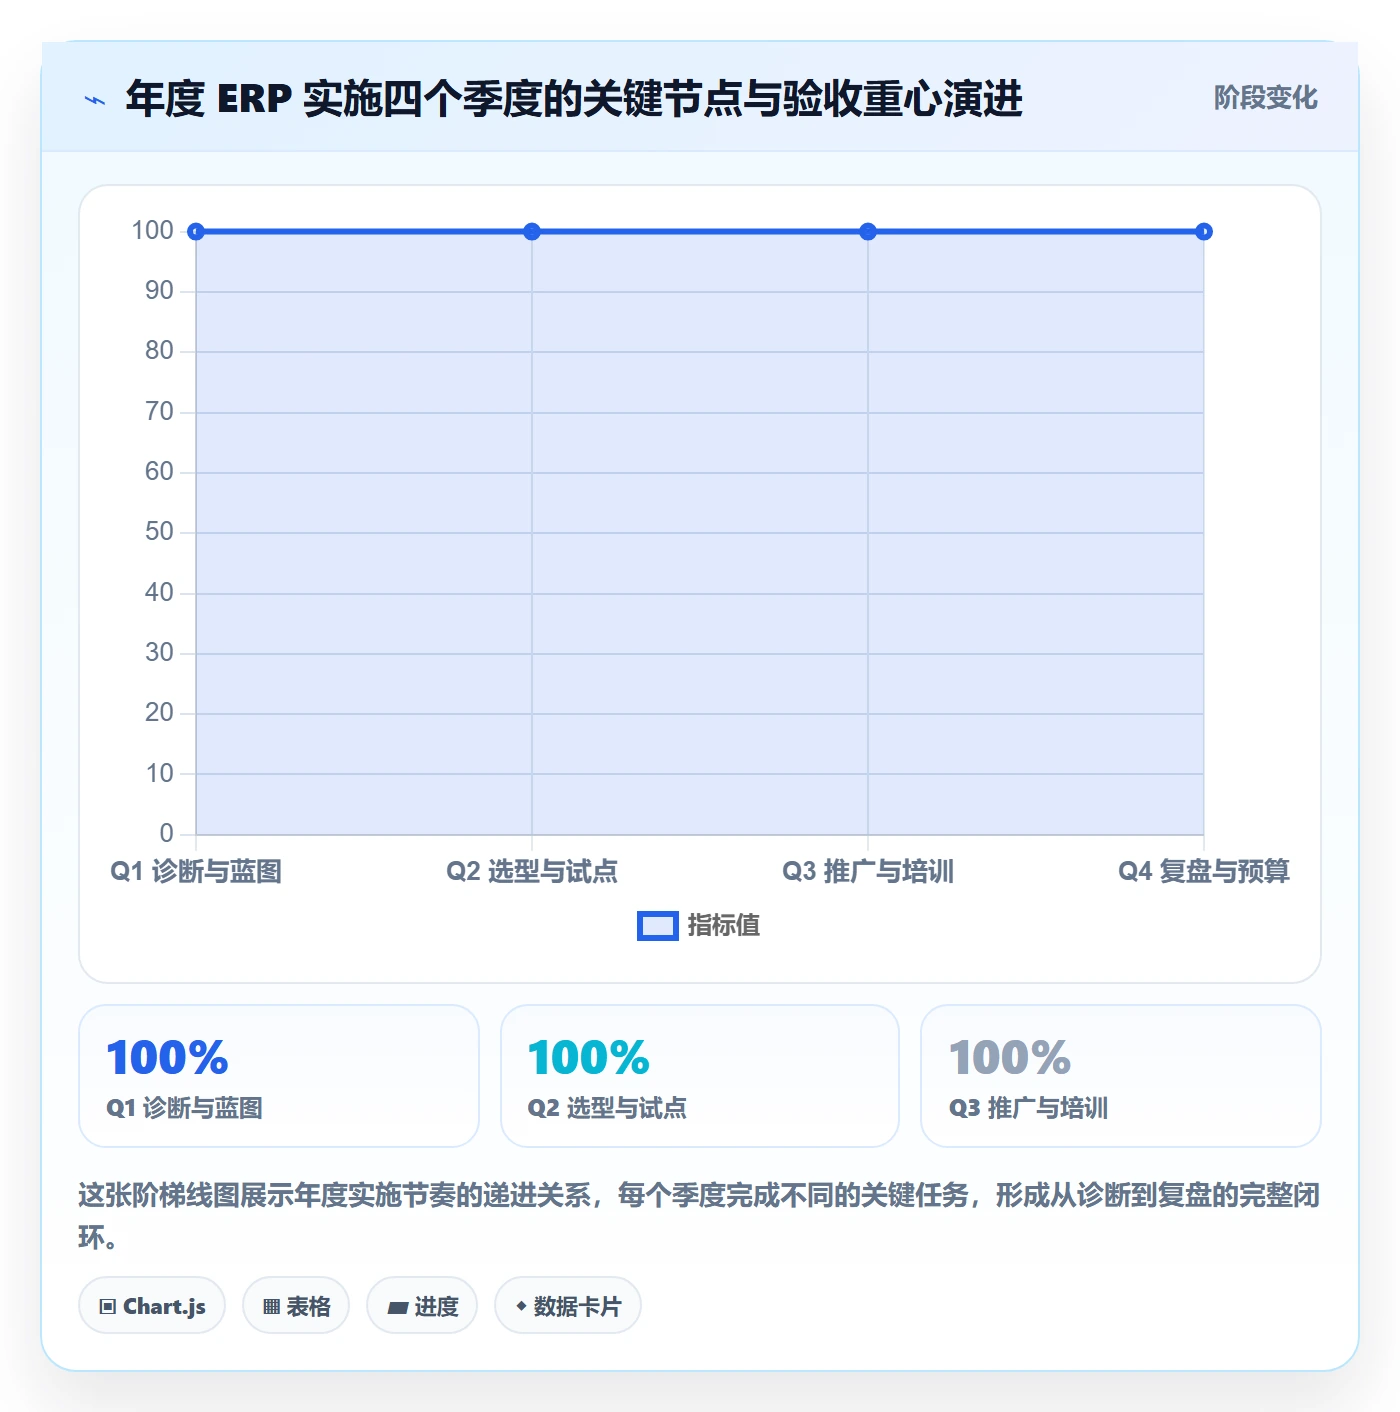Open the Q1 诊断与蓝图 100% card

click(x=279, y=1076)
